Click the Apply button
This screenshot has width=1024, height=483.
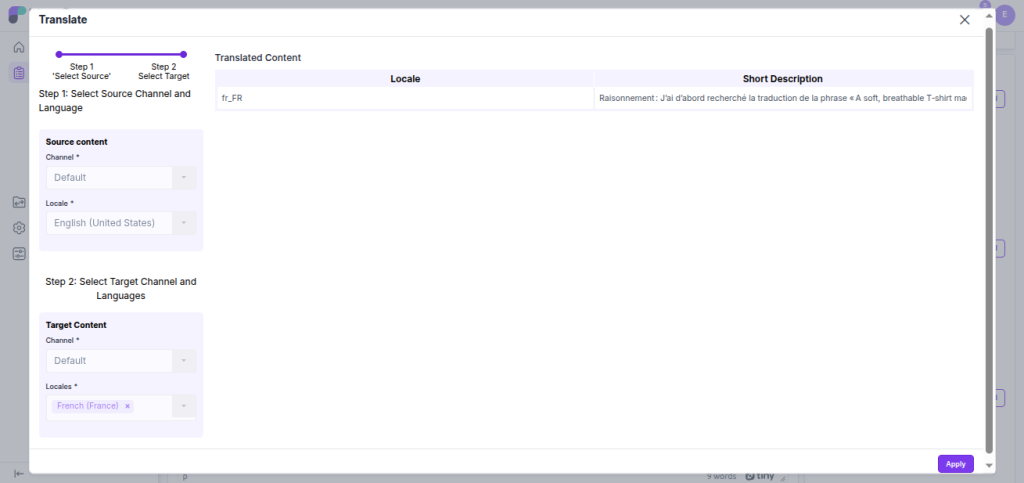click(955, 464)
